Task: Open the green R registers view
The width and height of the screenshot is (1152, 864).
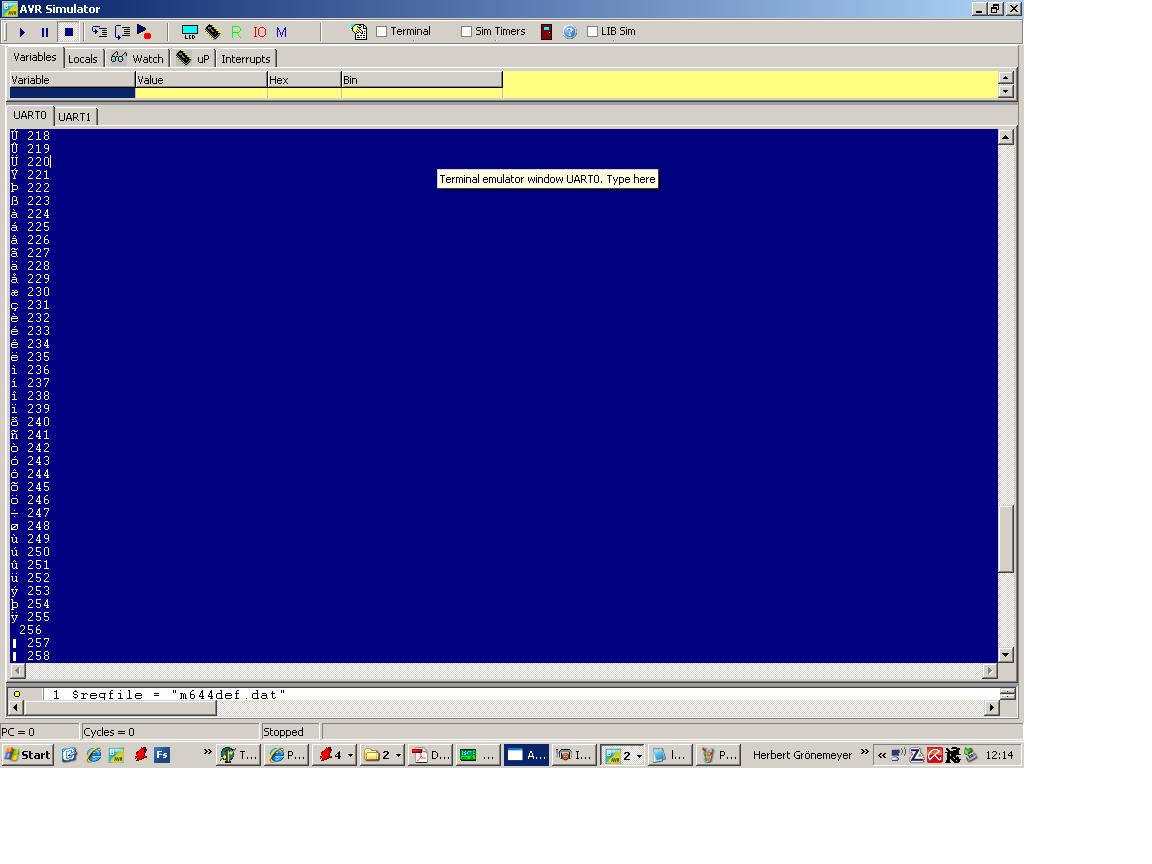Action: (236, 32)
